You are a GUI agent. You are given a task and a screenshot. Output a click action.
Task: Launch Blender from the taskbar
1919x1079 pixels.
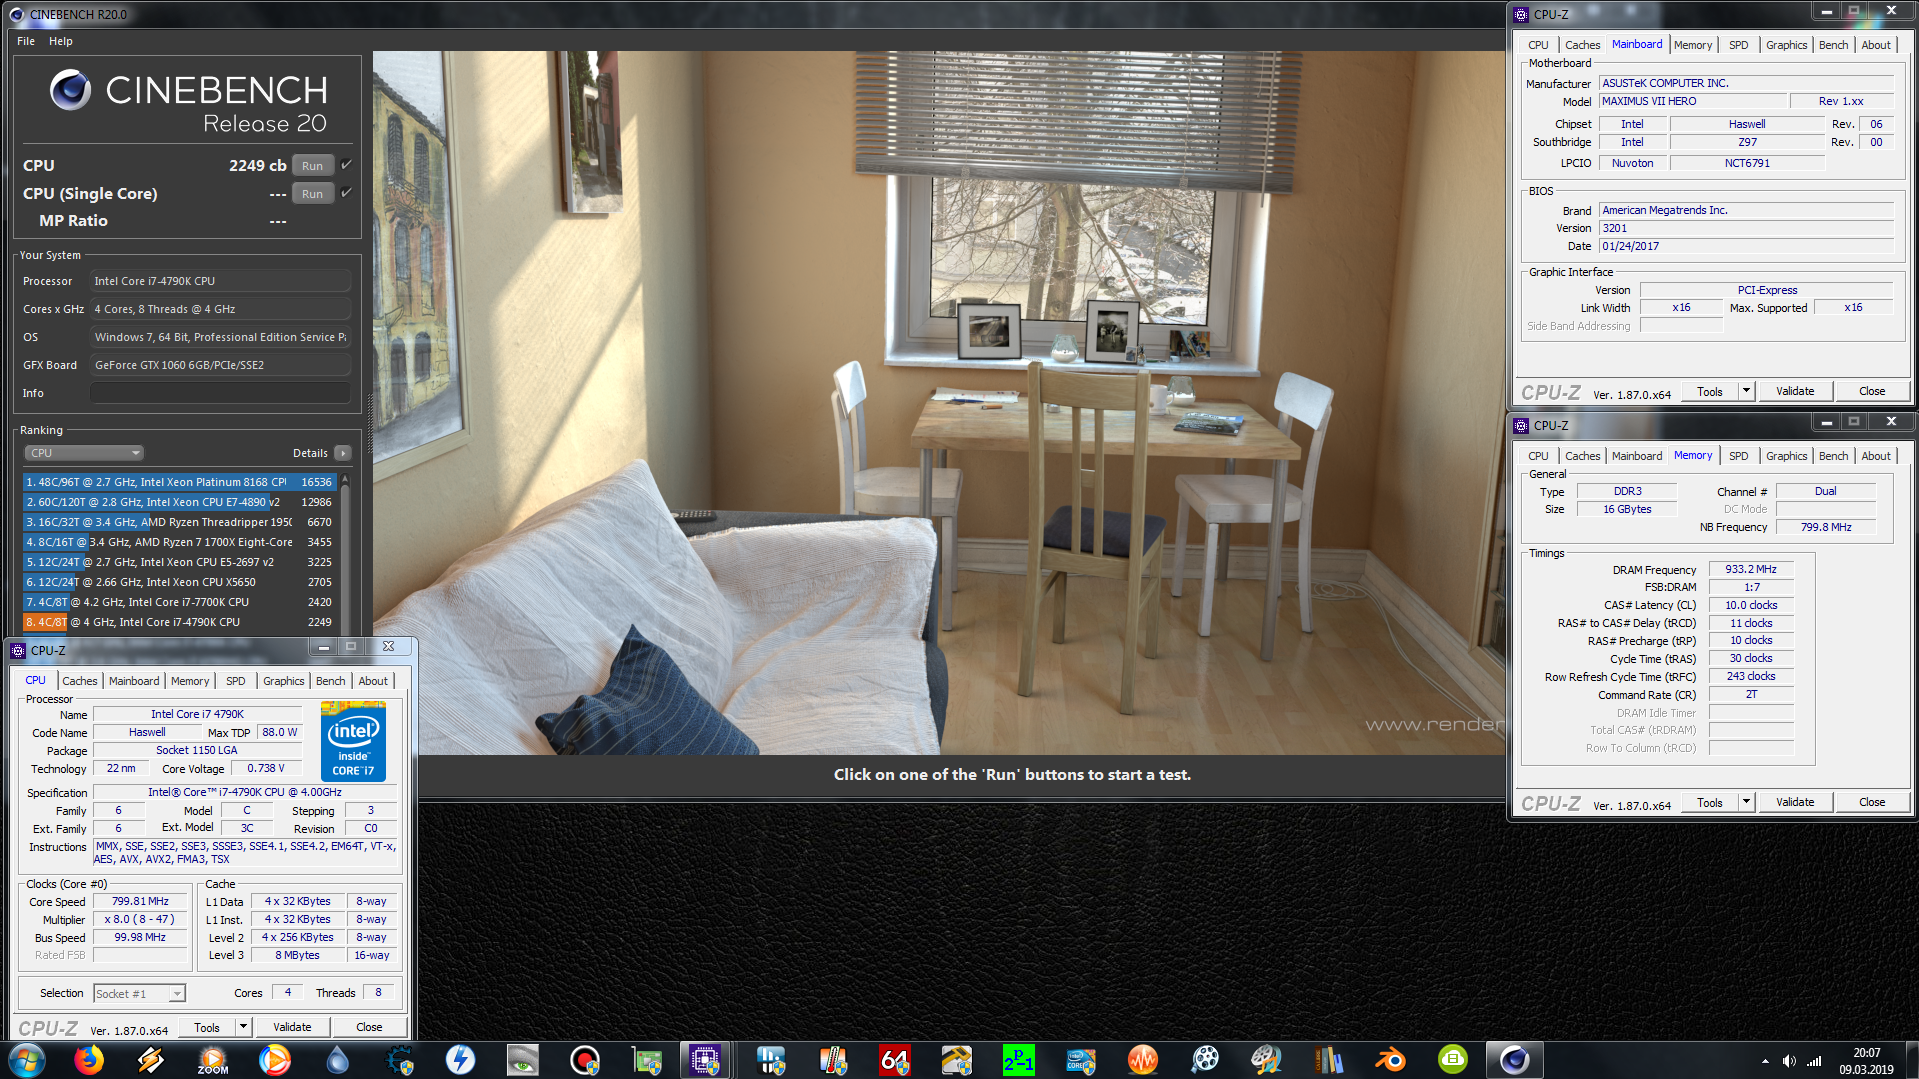(x=1391, y=1060)
